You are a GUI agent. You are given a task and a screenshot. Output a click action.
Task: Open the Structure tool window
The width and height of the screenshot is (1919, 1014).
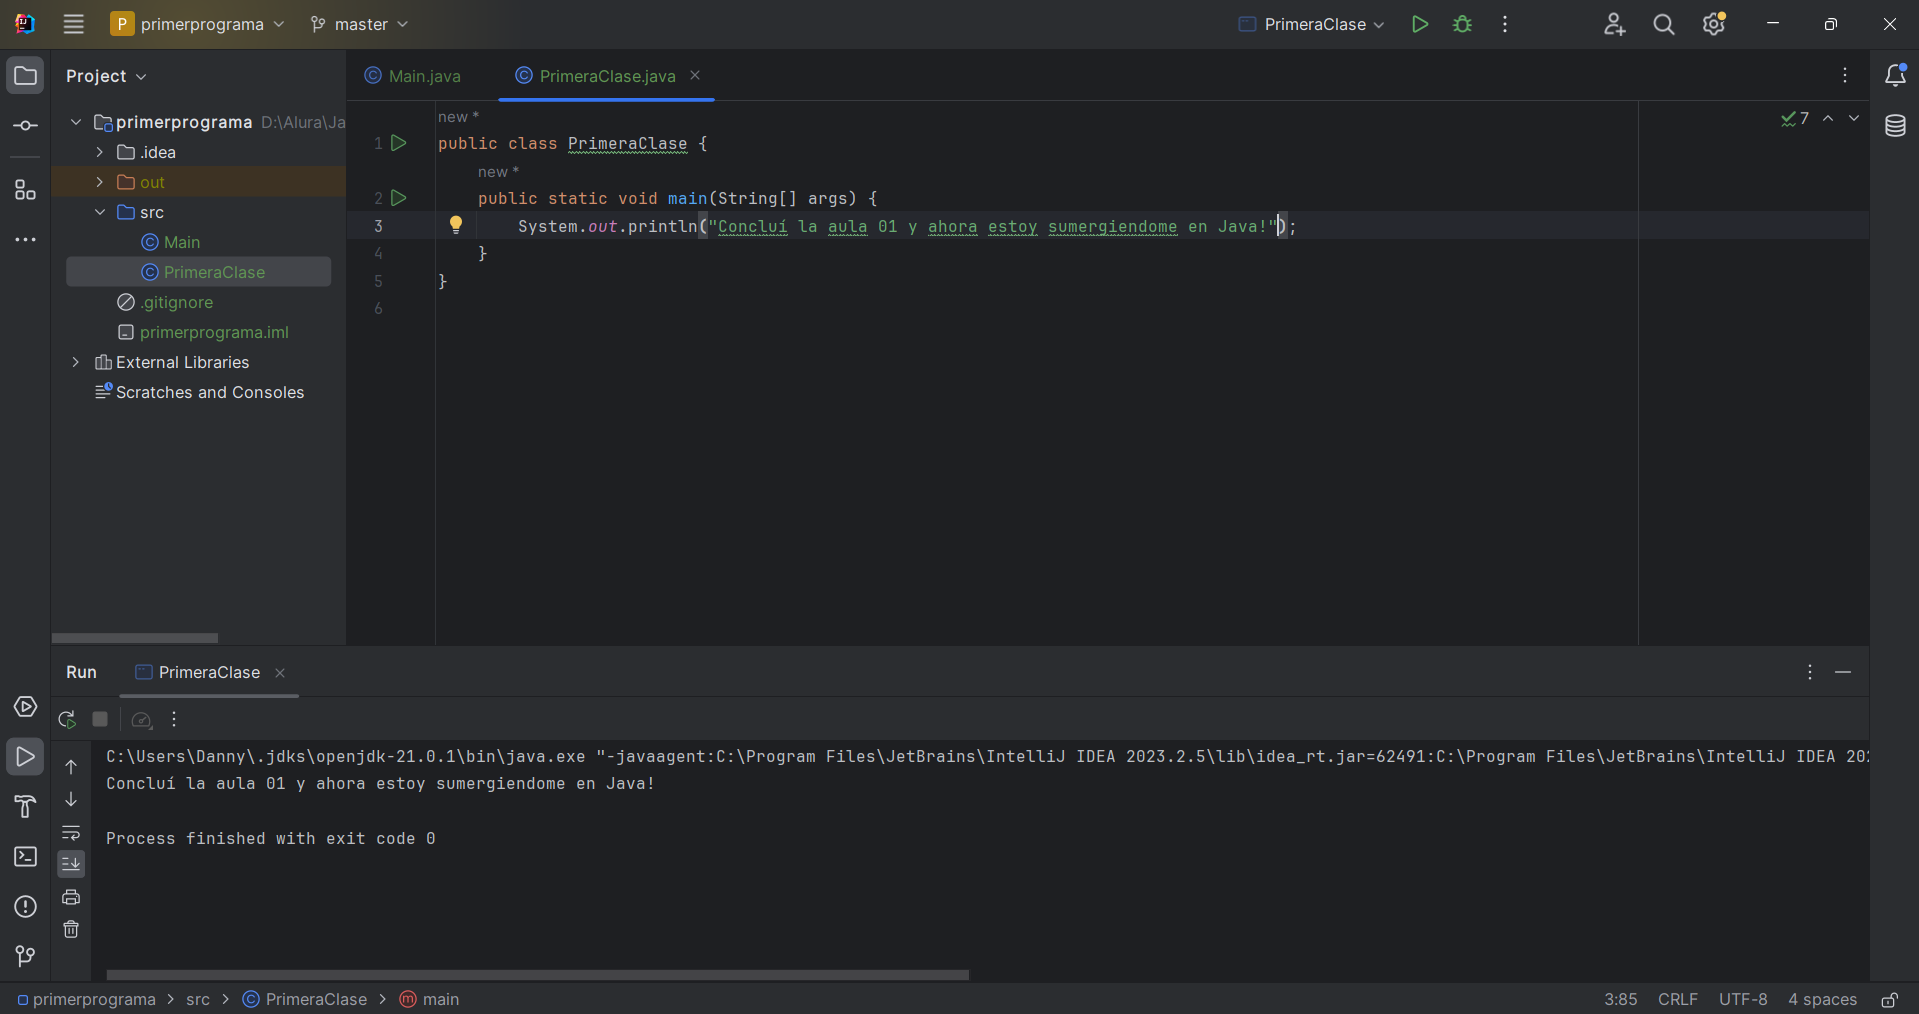(x=25, y=190)
